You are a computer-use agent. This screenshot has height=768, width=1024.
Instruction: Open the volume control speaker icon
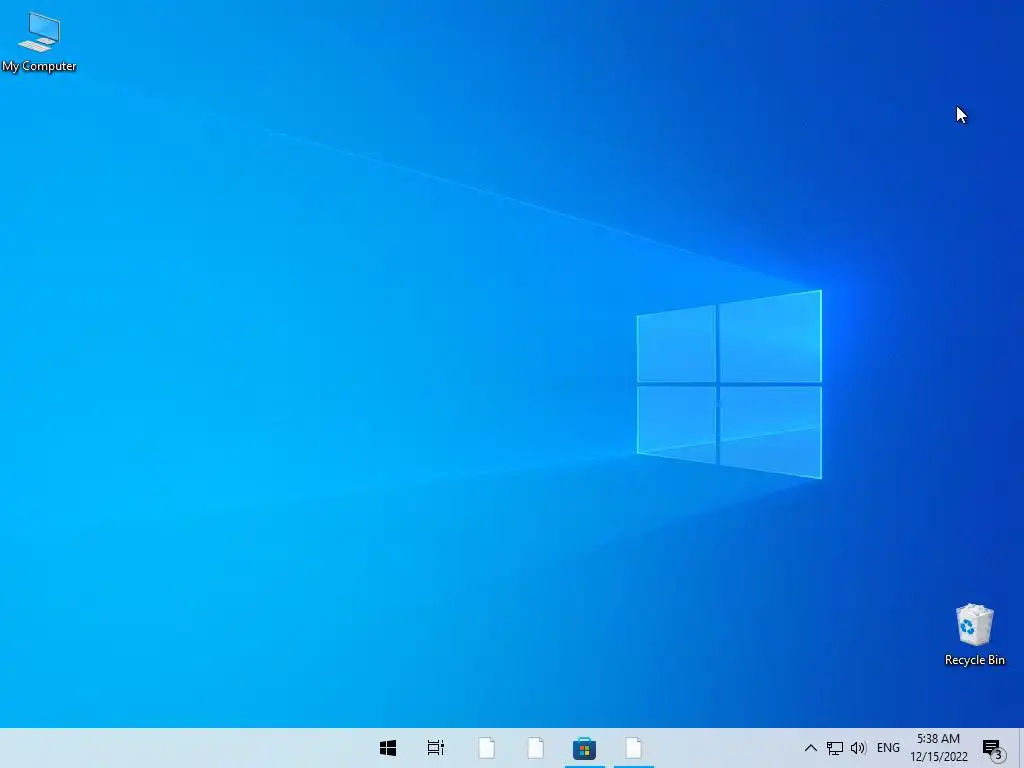click(x=858, y=748)
